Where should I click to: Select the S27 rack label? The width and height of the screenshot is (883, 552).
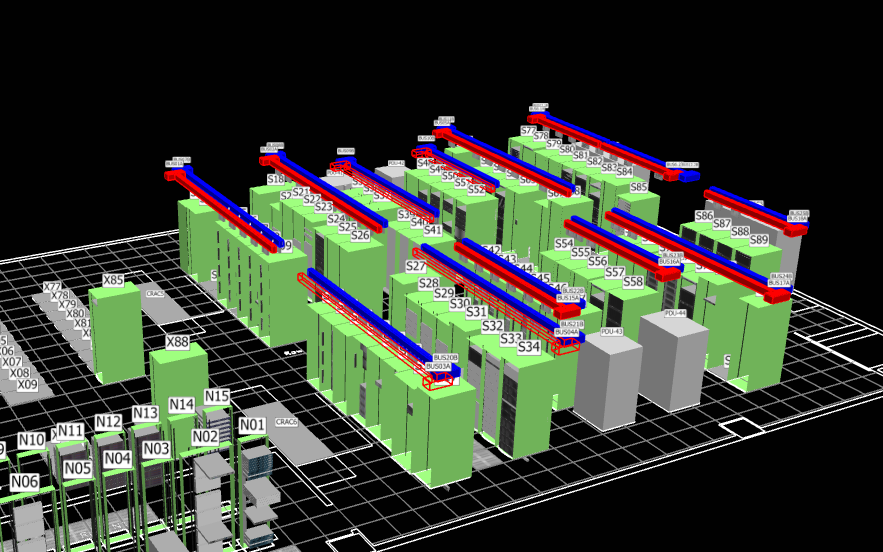coord(416,266)
